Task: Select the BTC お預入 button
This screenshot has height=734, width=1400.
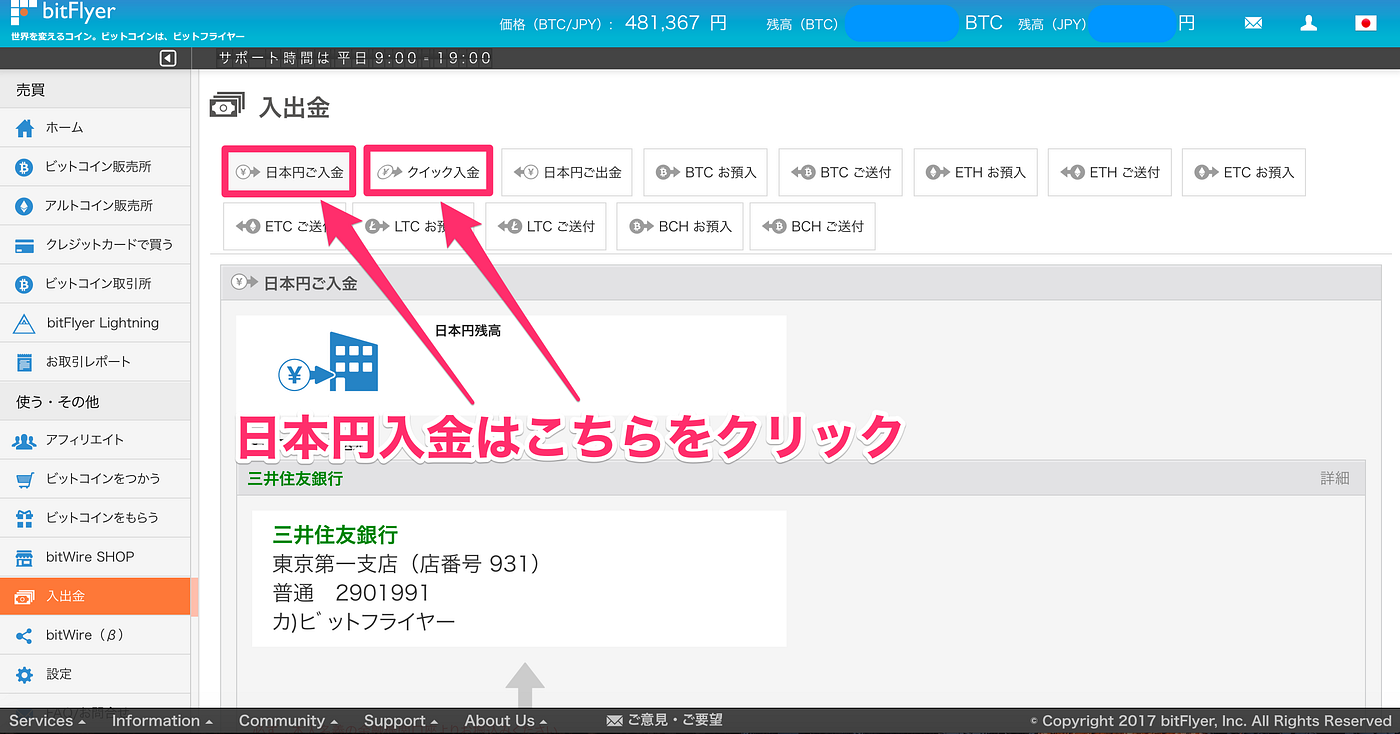Action: pyautogui.click(x=706, y=172)
